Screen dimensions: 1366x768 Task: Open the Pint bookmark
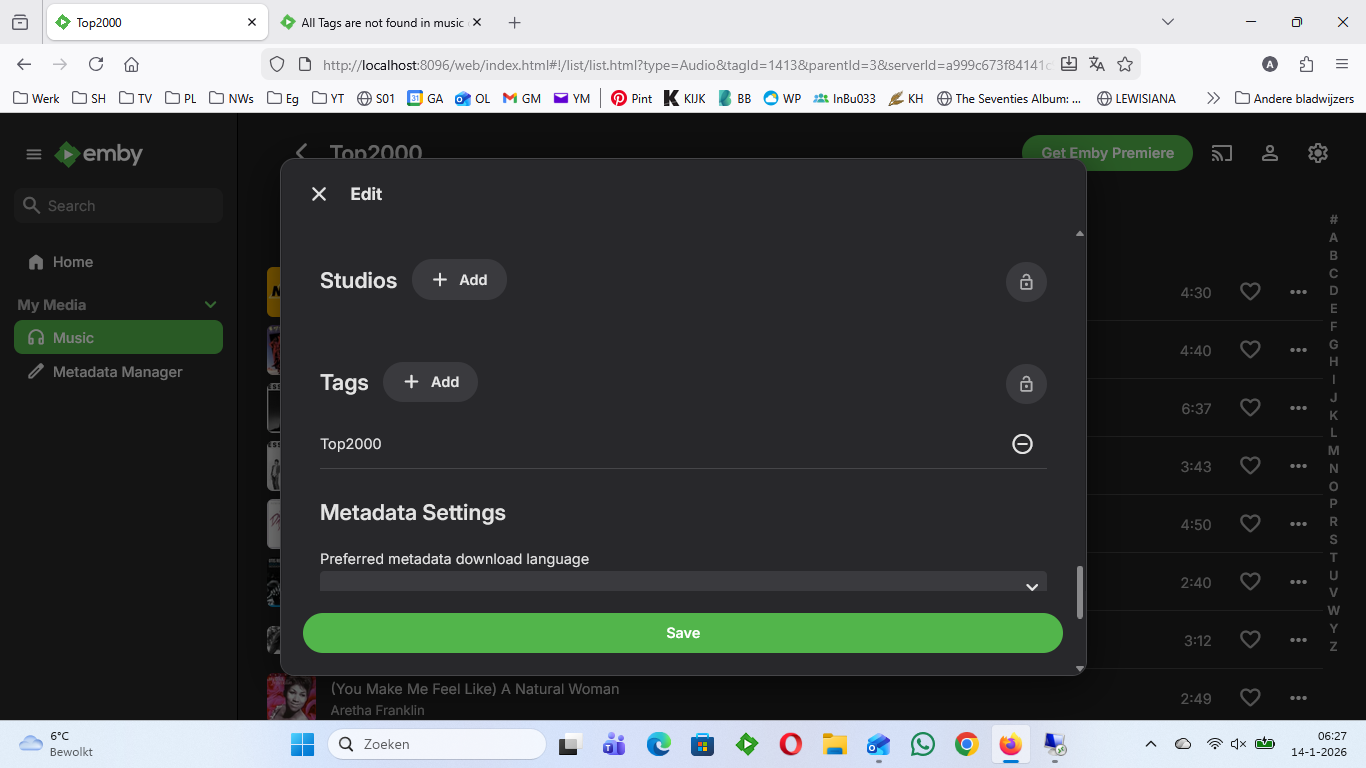point(631,98)
